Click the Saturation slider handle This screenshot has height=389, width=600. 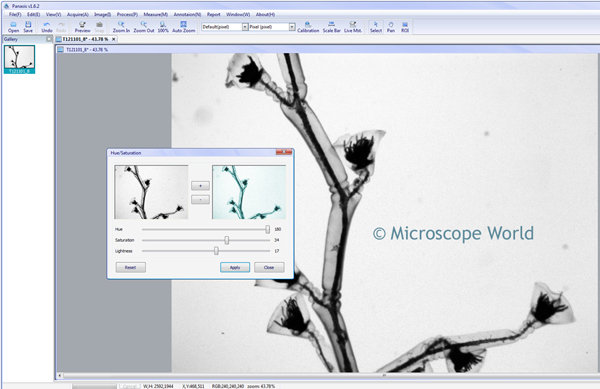pos(227,240)
